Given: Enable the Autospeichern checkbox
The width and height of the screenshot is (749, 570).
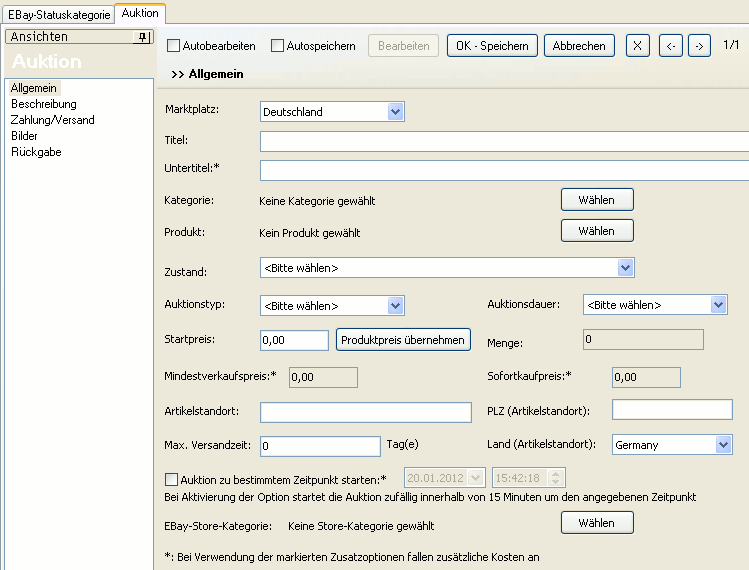Looking at the screenshot, I should [x=277, y=46].
